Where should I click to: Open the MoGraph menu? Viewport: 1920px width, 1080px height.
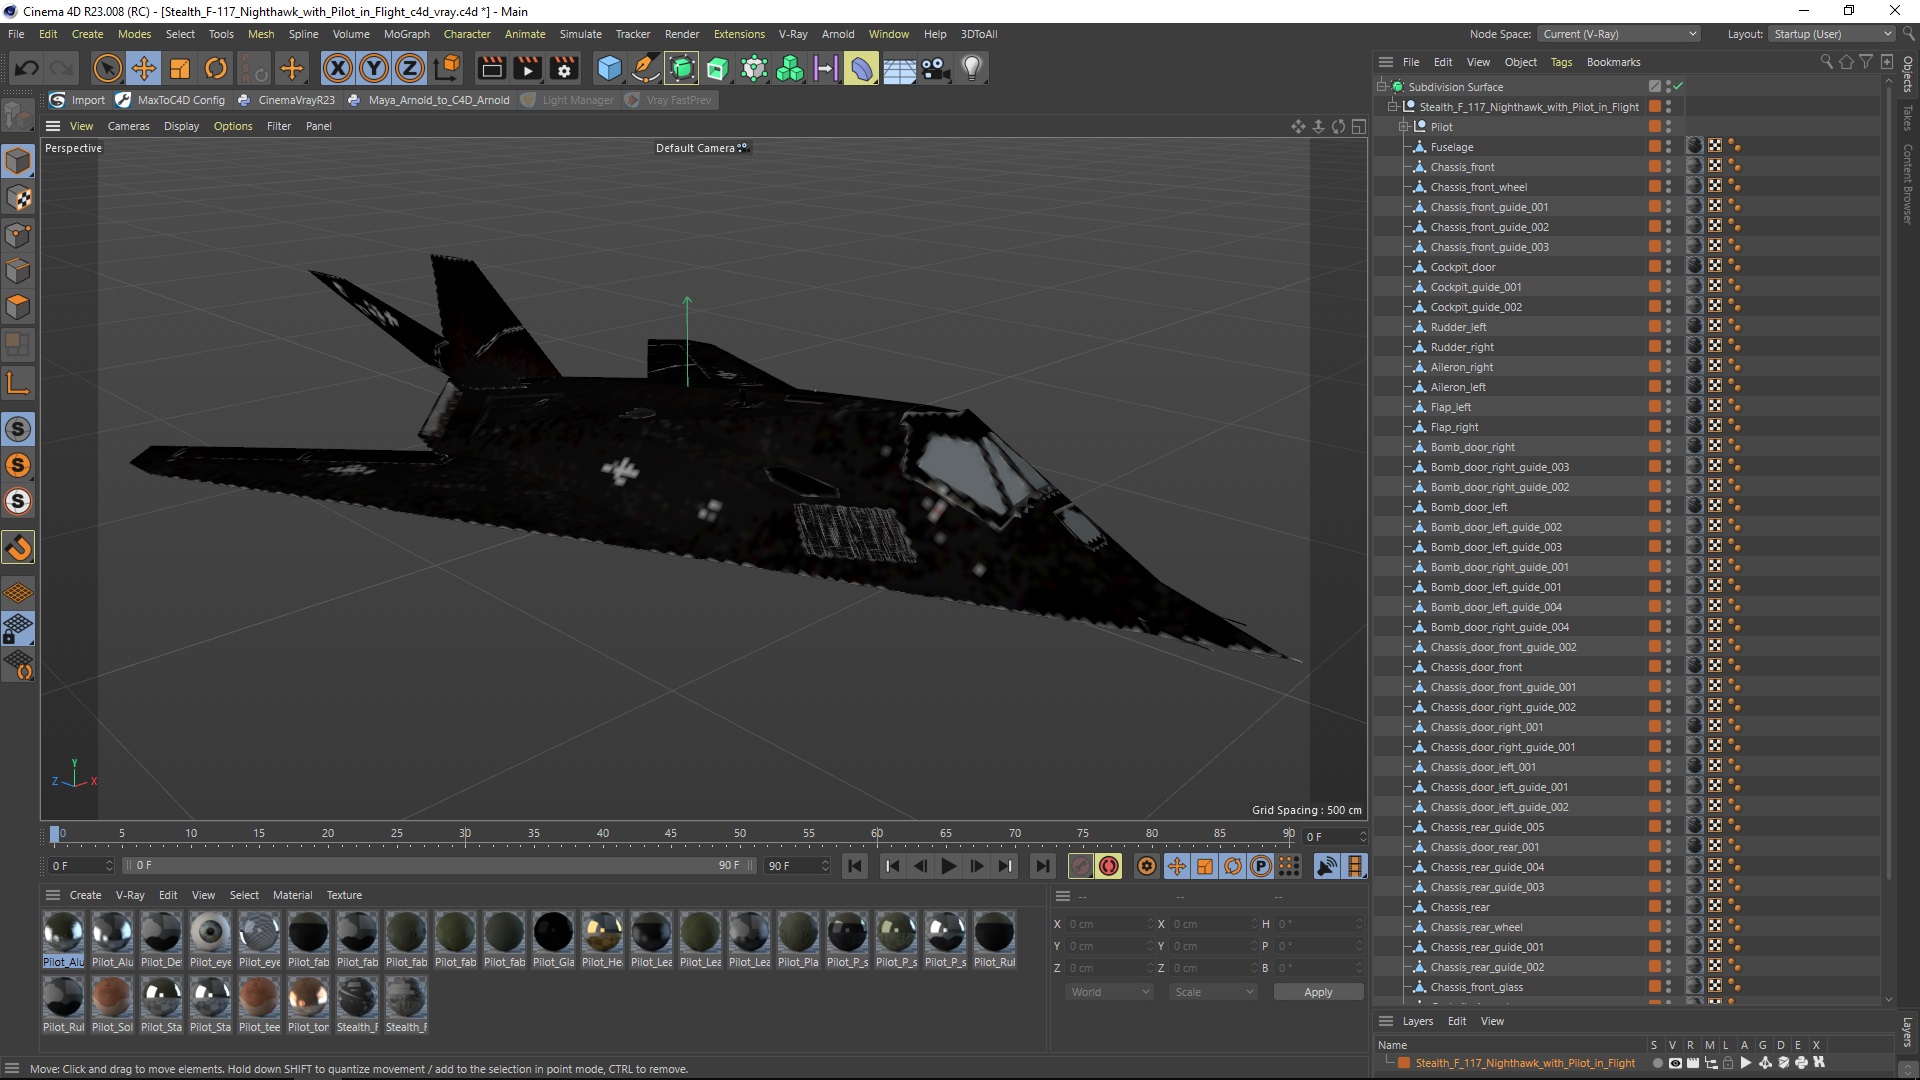[x=406, y=34]
